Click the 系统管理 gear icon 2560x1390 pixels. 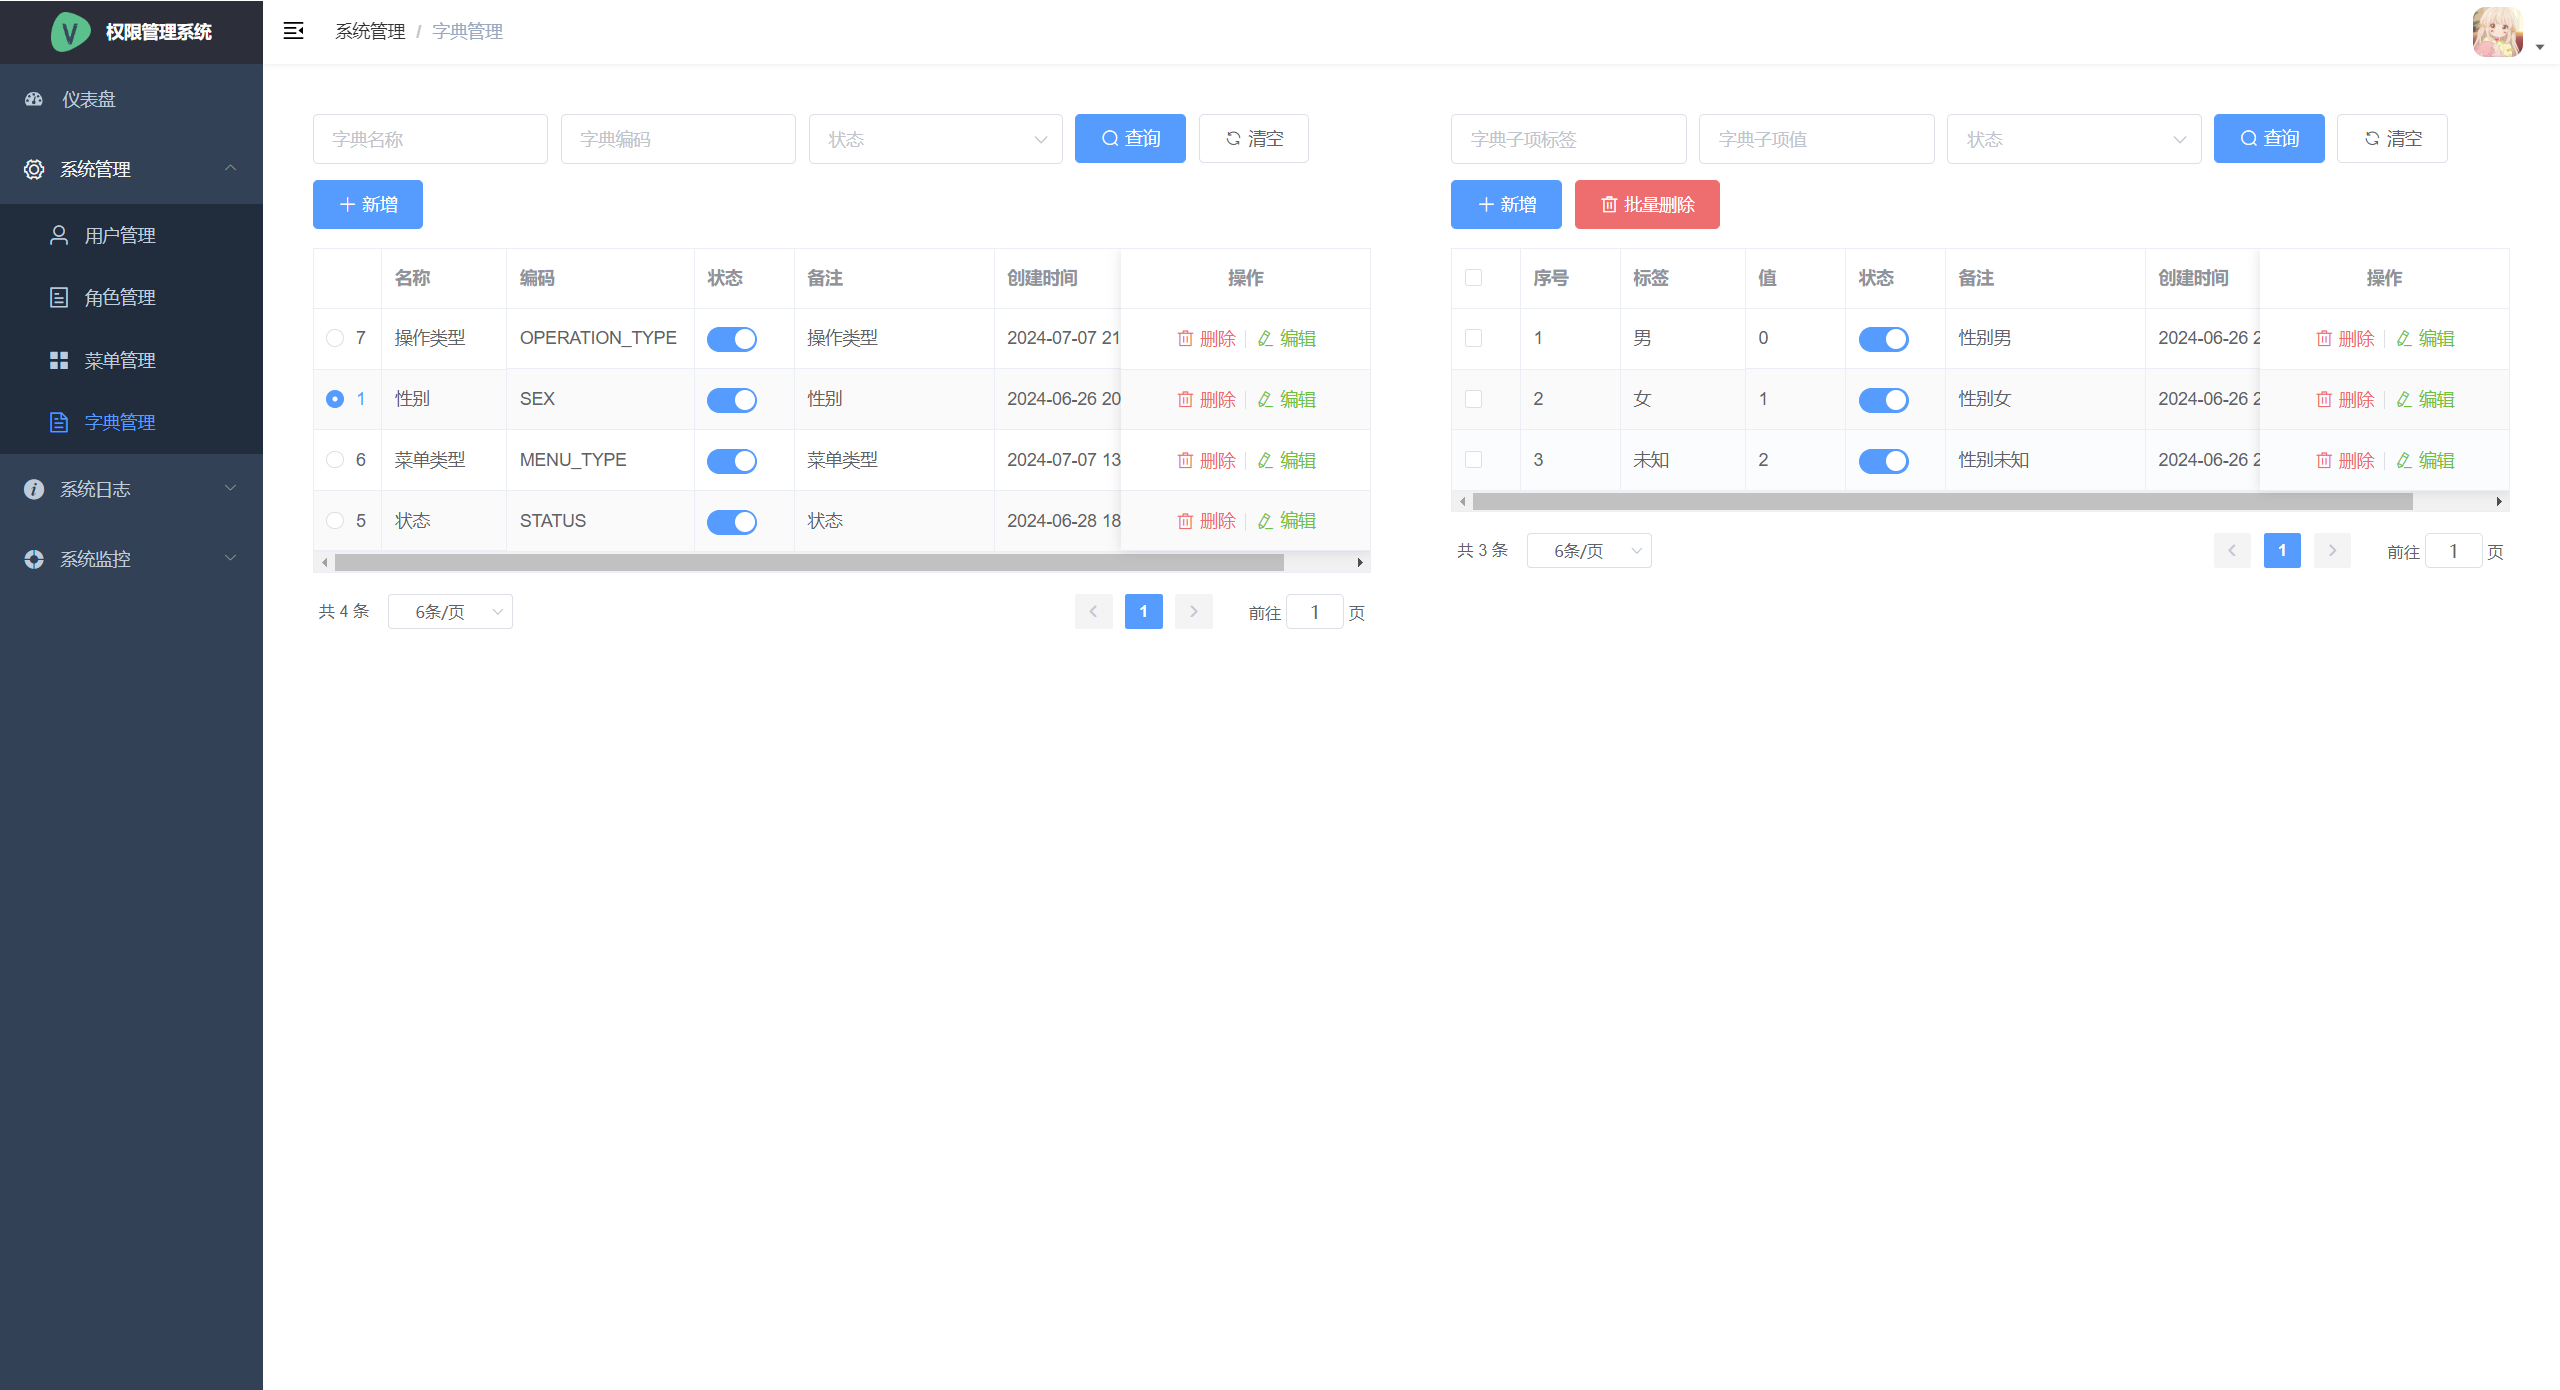pyautogui.click(x=34, y=169)
